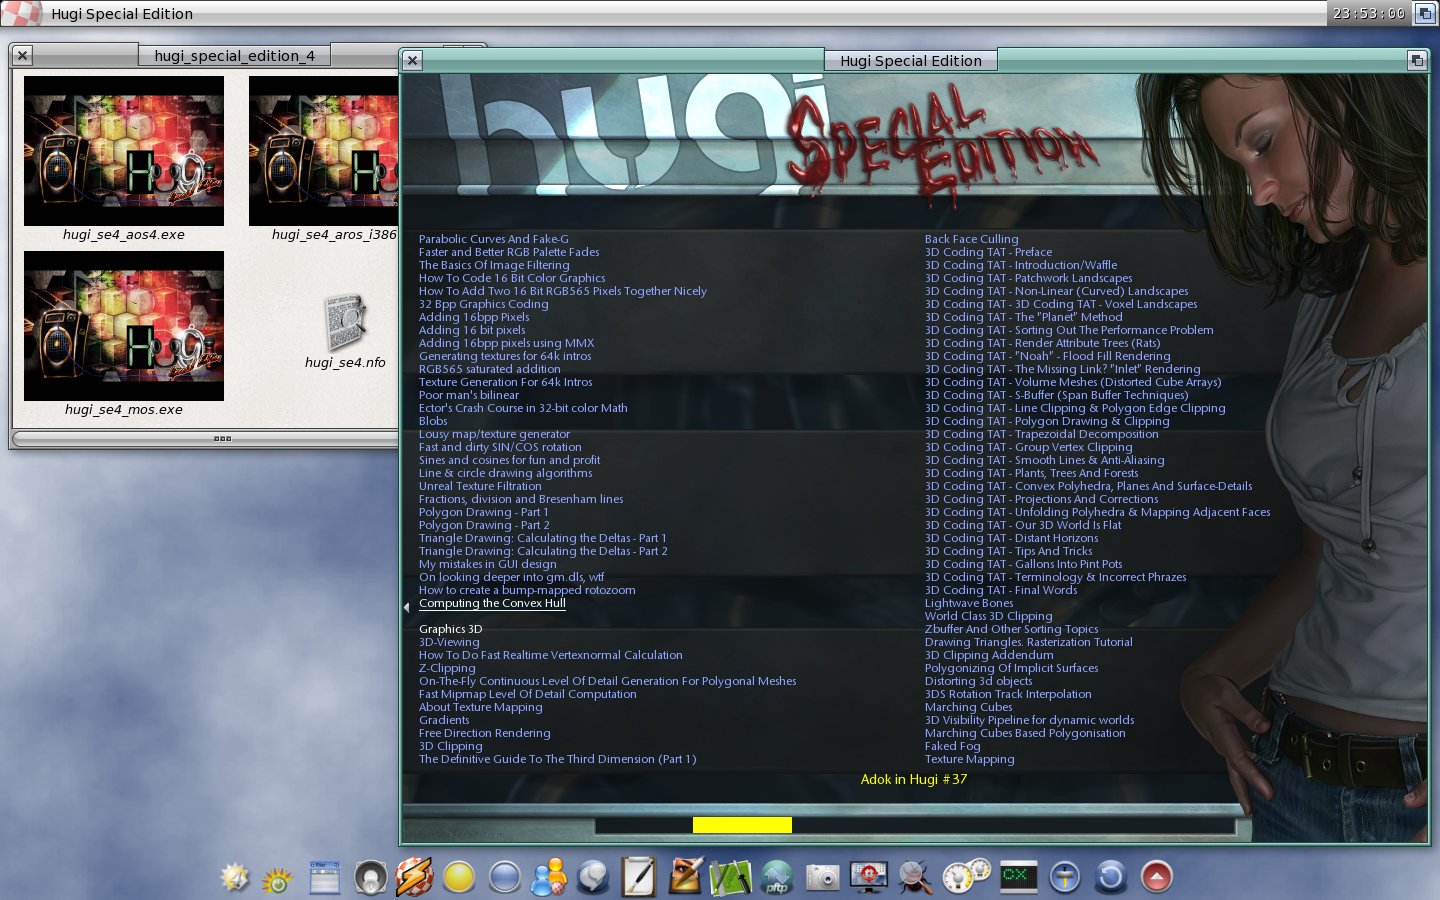This screenshot has height=900, width=1440.
Task: Click the blue circle tool dock icon
Action: (1064, 877)
